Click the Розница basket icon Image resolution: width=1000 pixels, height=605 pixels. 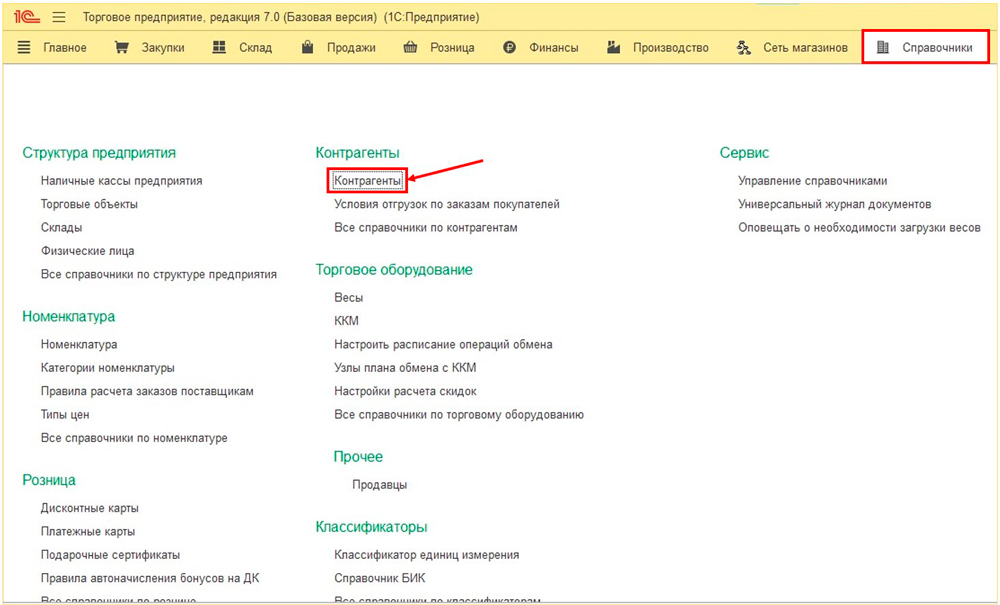click(410, 47)
